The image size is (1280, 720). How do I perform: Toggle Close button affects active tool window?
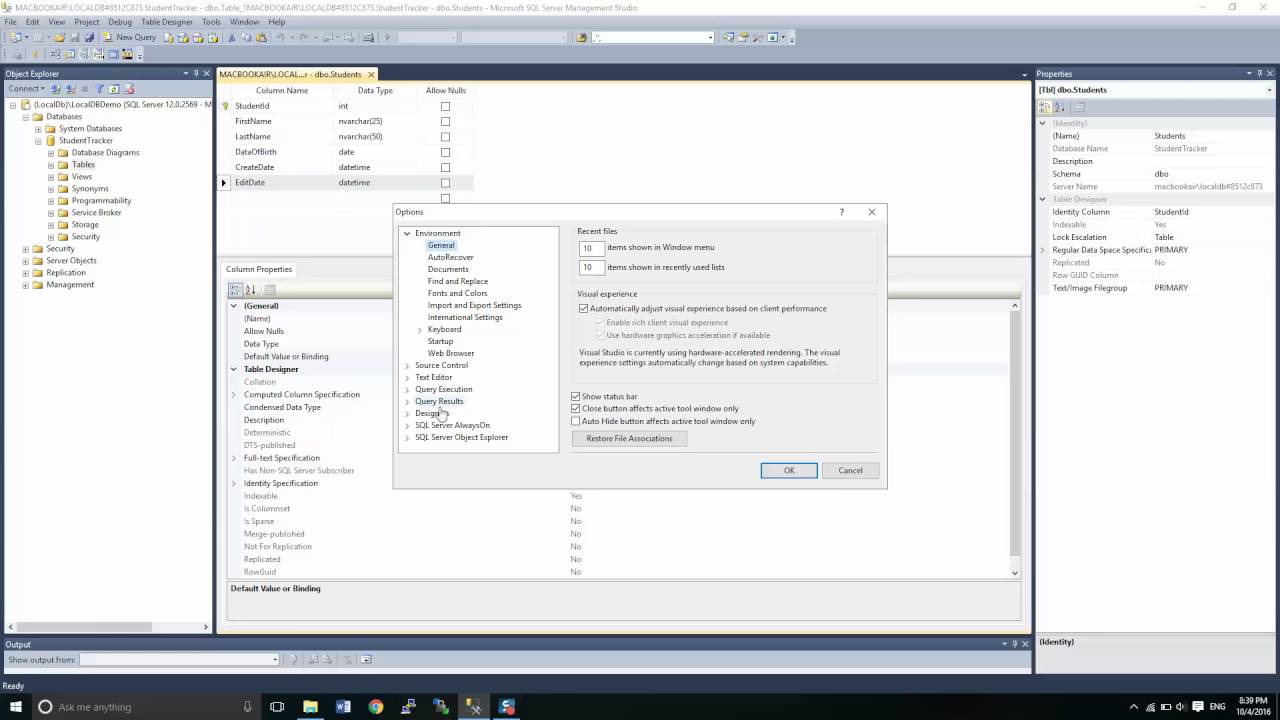click(x=576, y=409)
